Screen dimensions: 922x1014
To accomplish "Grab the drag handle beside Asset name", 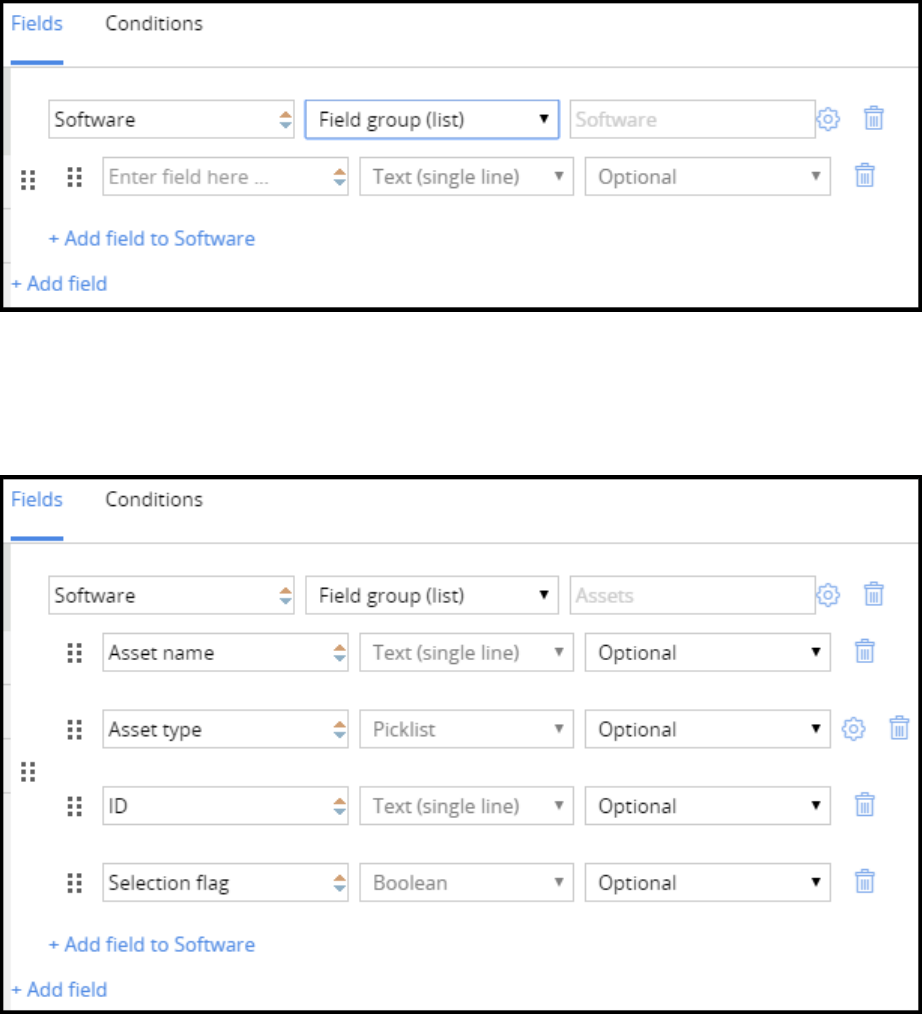I will (x=74, y=653).
